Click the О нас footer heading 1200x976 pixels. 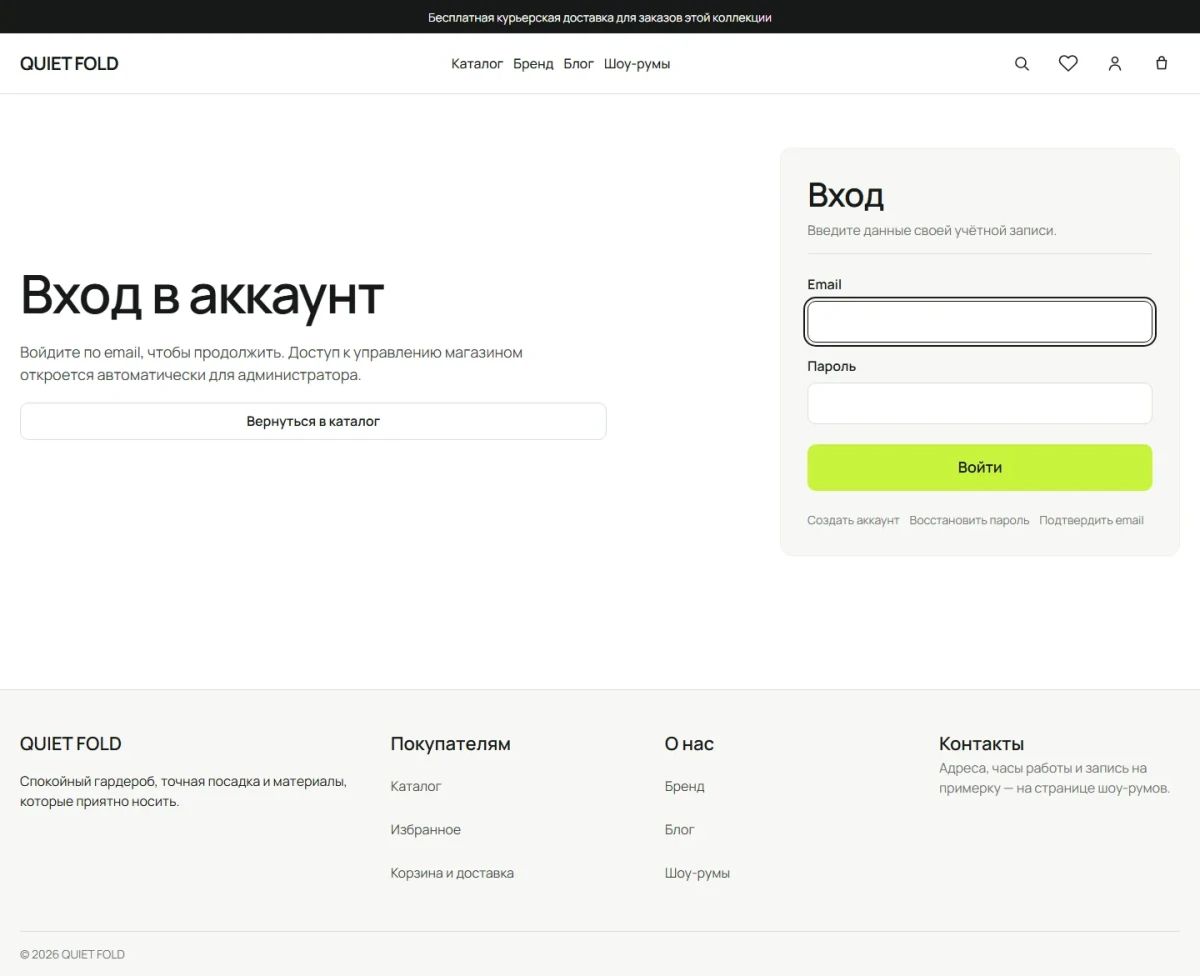689,744
